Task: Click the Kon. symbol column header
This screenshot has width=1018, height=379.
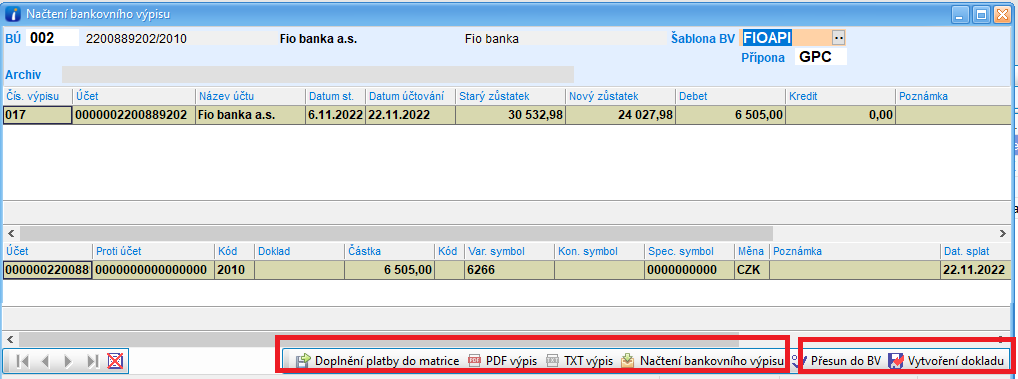Action: (x=599, y=251)
